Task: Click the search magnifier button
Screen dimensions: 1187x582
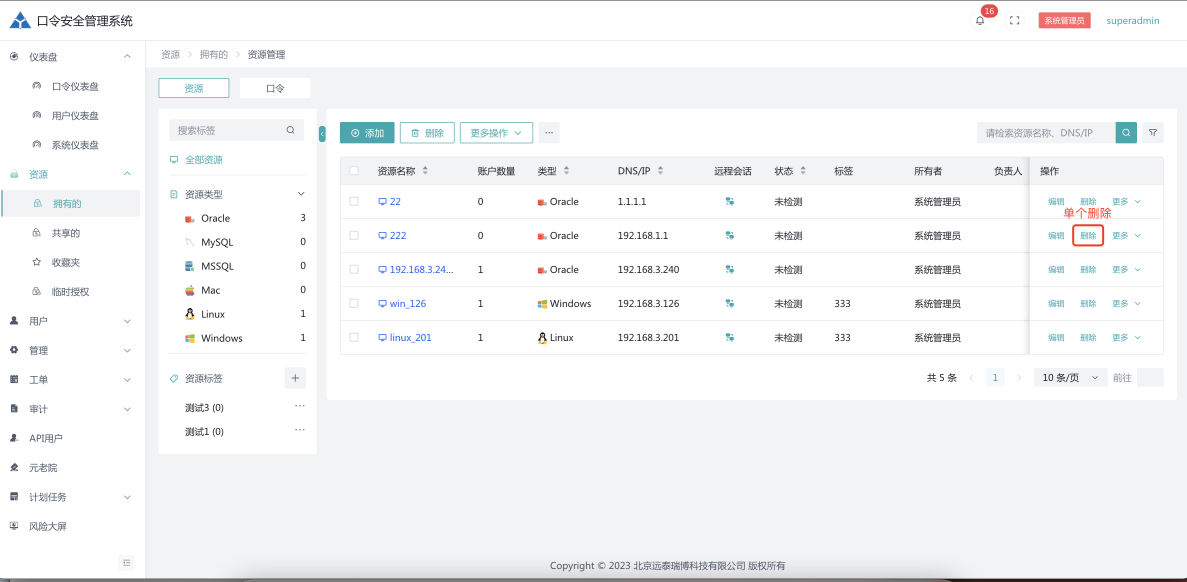Action: [1127, 133]
